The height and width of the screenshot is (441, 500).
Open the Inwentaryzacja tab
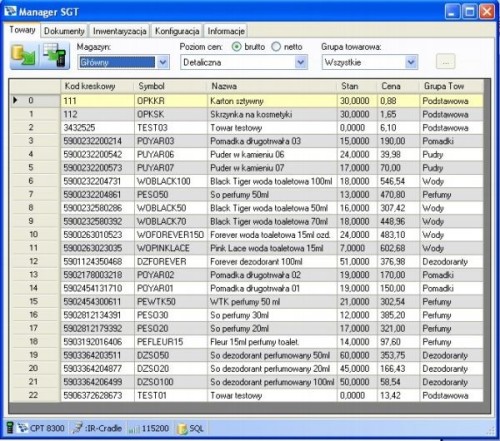119,31
